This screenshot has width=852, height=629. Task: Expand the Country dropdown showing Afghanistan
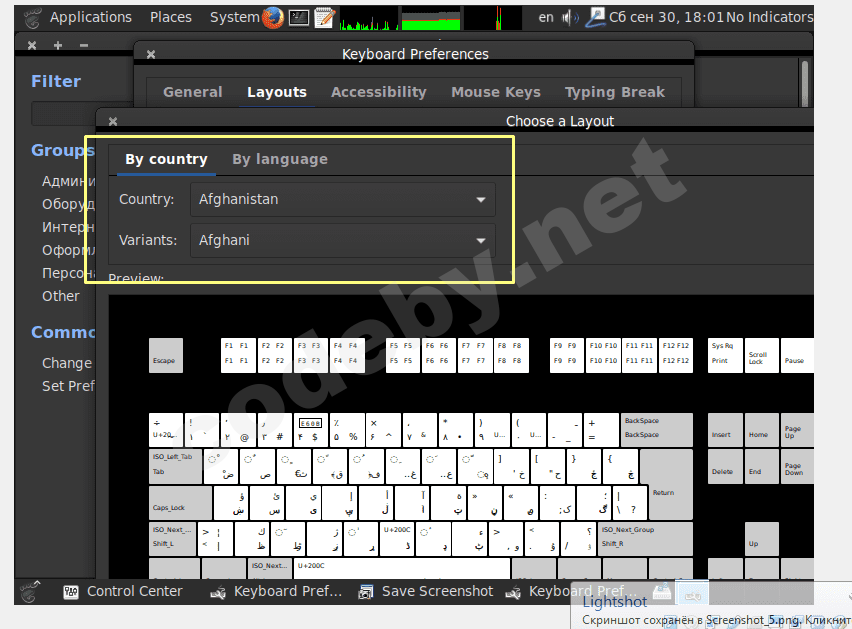[x=343, y=199]
